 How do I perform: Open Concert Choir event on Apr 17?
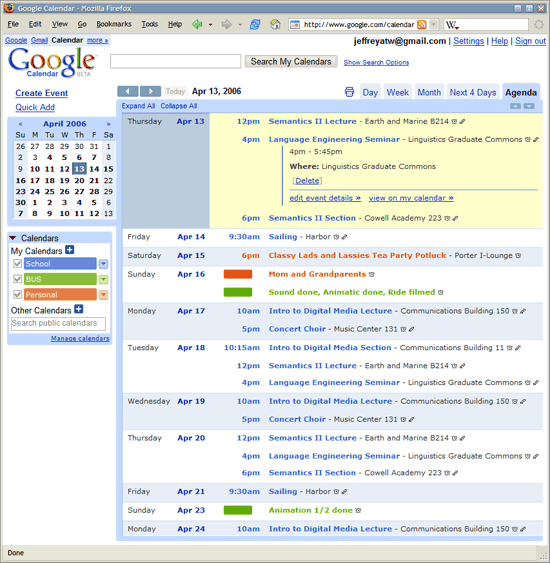click(x=297, y=329)
